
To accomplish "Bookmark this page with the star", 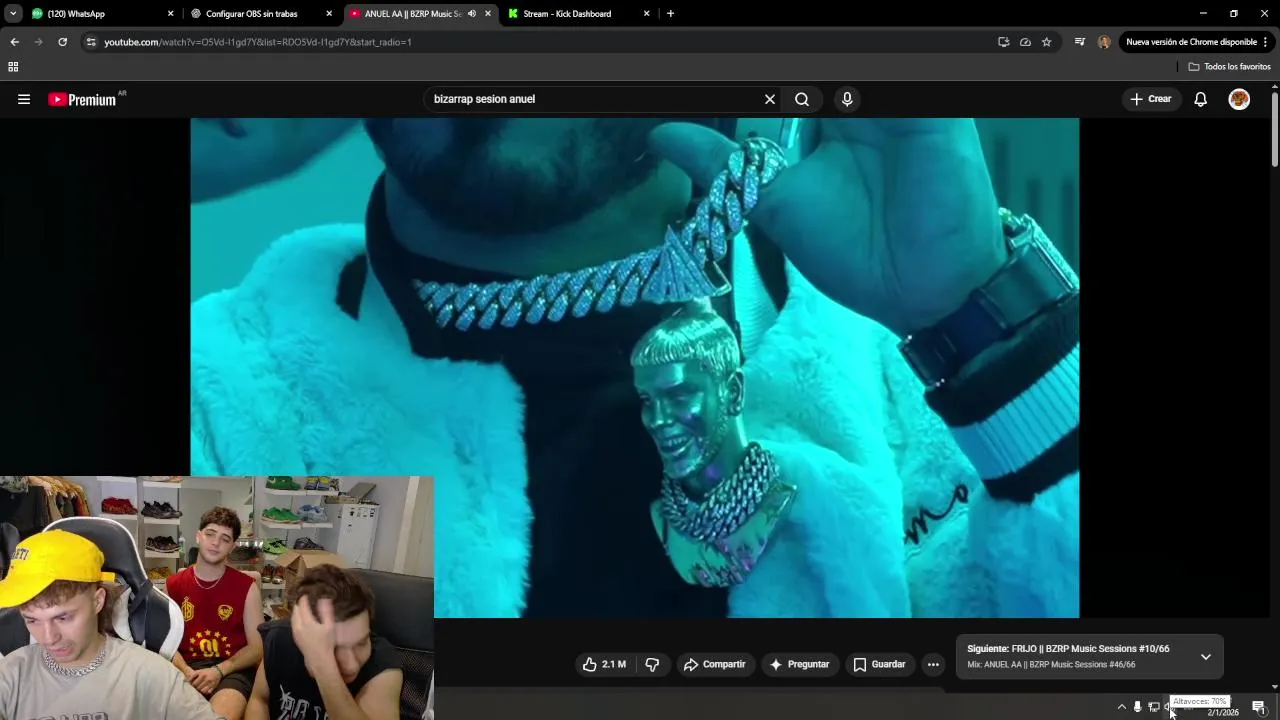I will pyautogui.click(x=1047, y=42).
